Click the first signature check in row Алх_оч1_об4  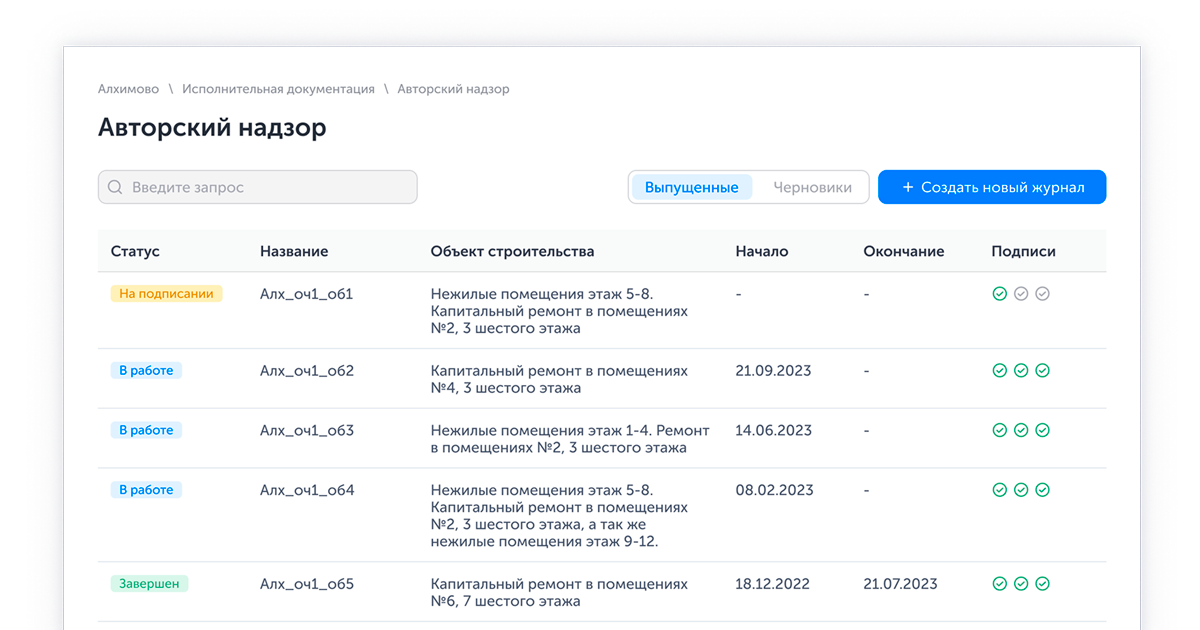[999, 490]
